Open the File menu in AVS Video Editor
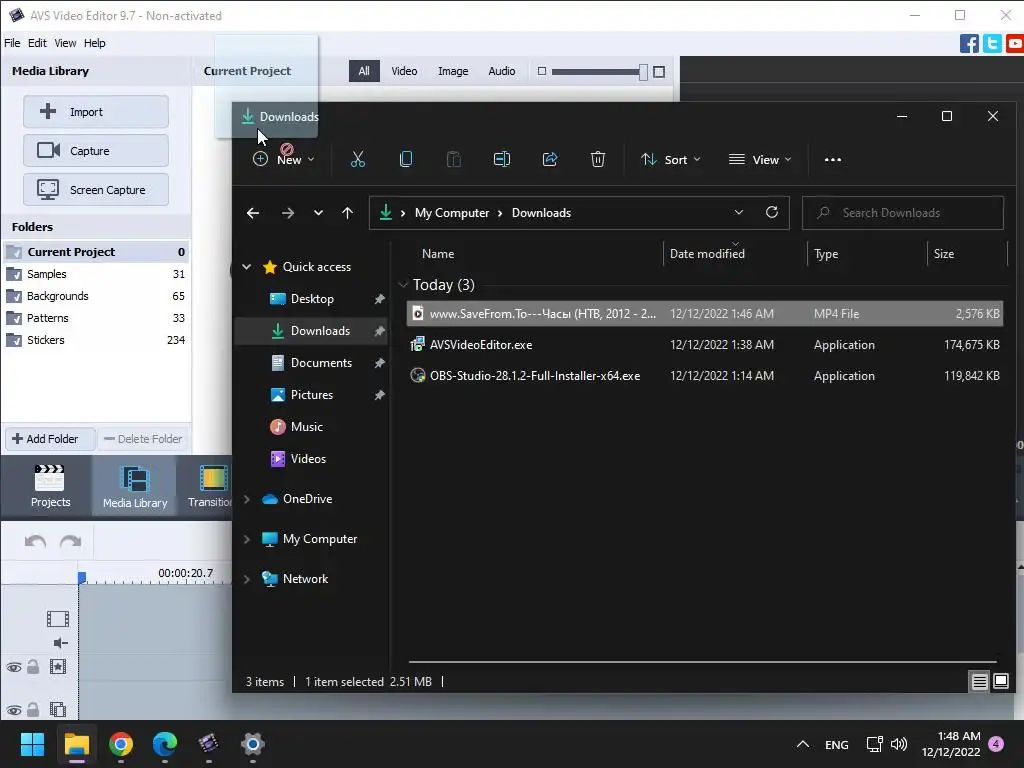The image size is (1024, 768). point(12,43)
